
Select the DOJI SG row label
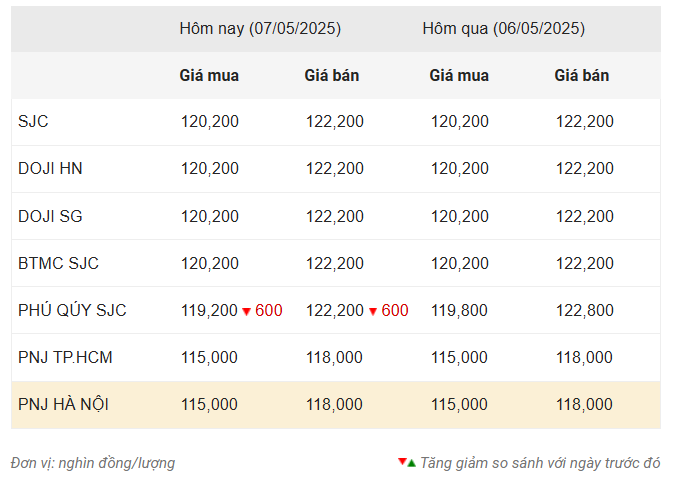[x=50, y=216]
